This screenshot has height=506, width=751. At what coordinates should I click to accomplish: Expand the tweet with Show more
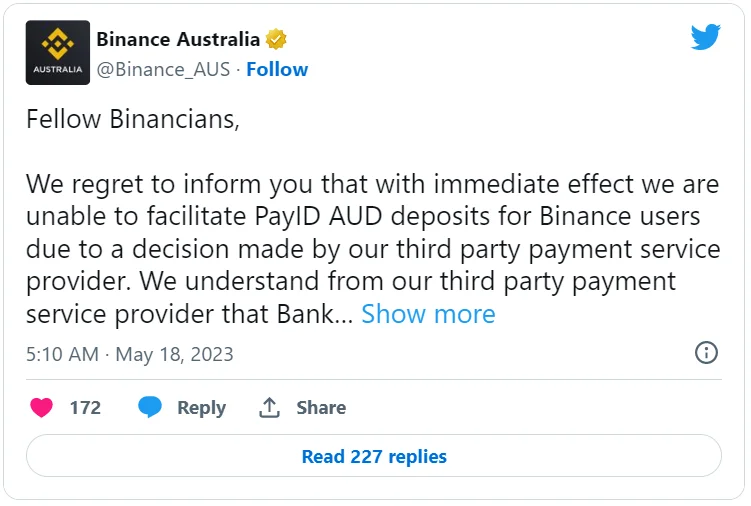click(x=428, y=314)
